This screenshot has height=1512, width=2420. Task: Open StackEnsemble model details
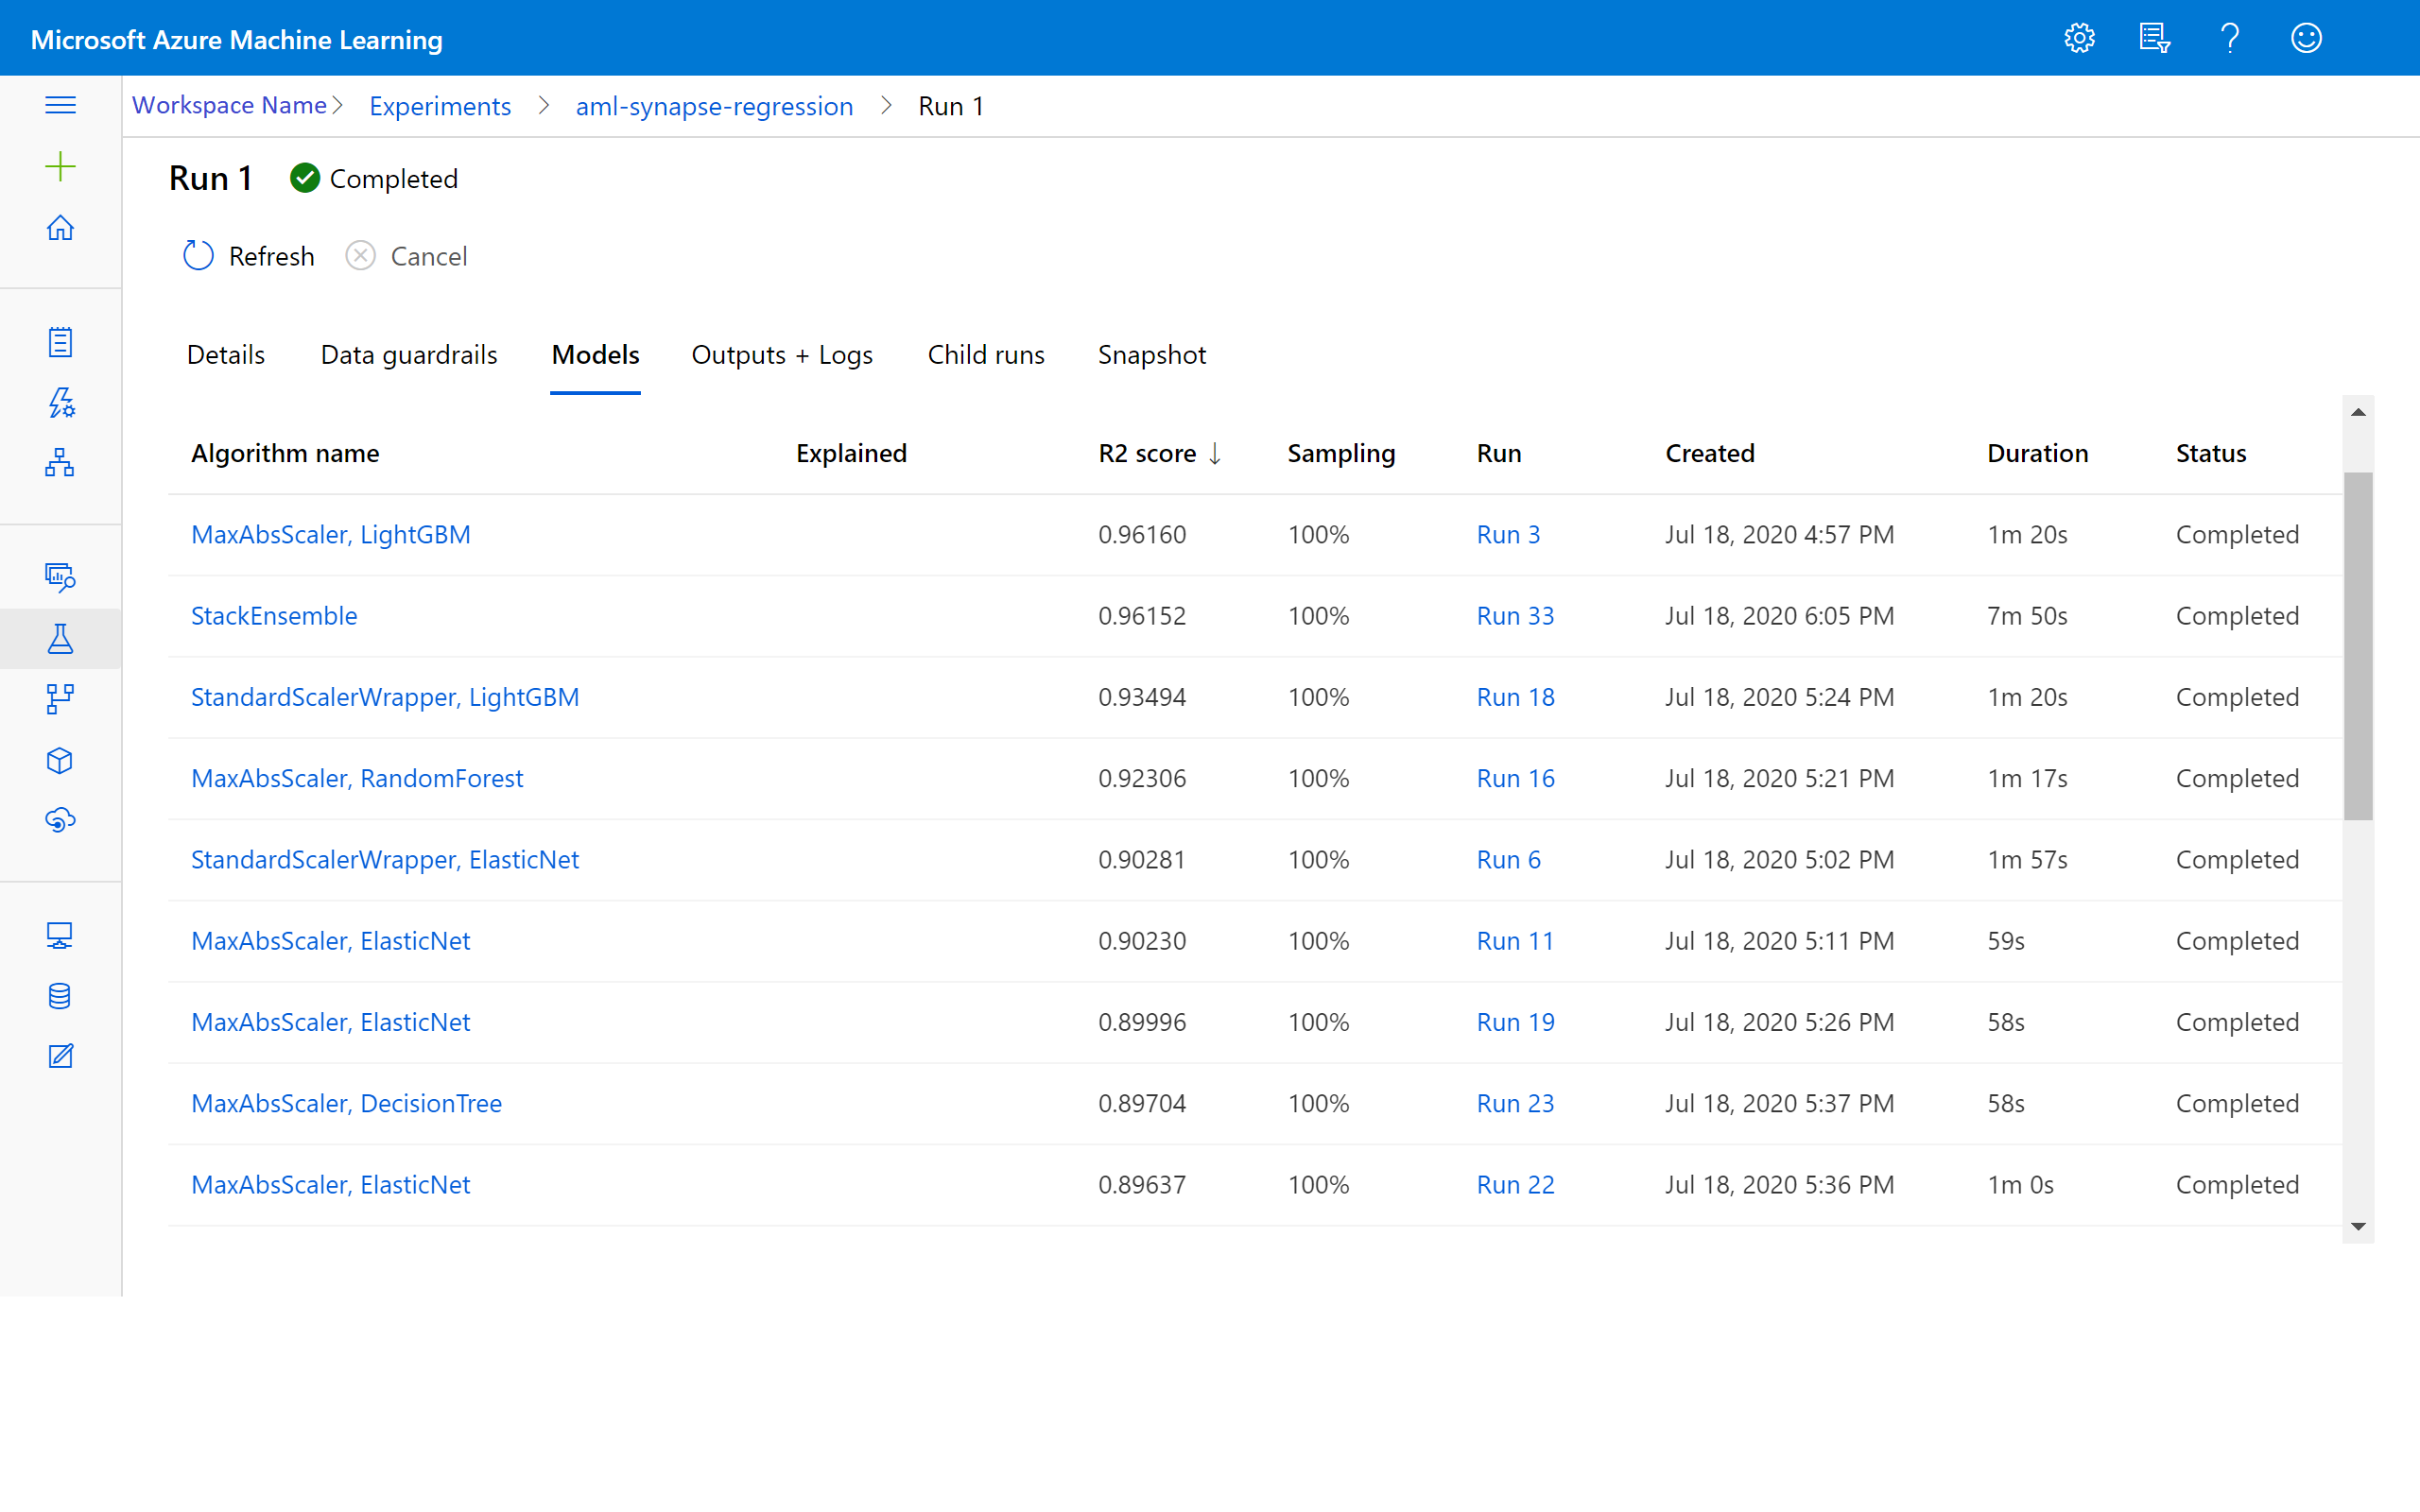pos(272,615)
